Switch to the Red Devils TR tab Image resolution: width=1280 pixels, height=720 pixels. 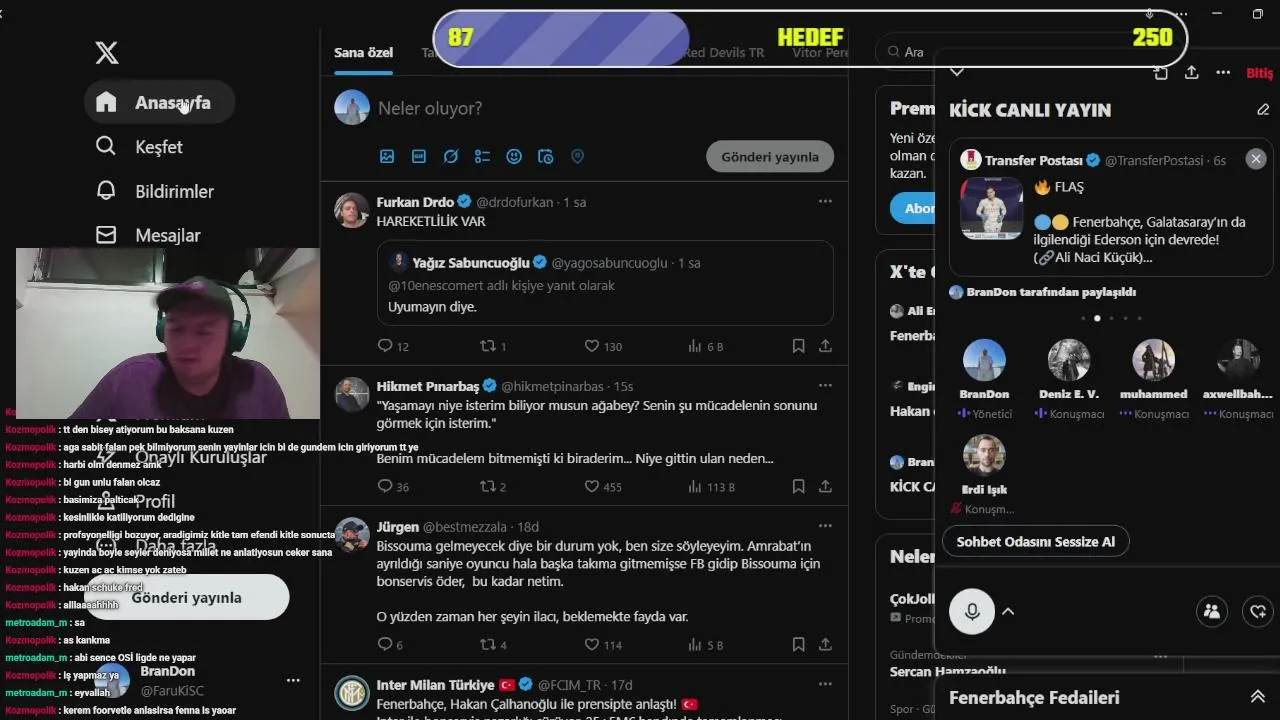tap(723, 53)
